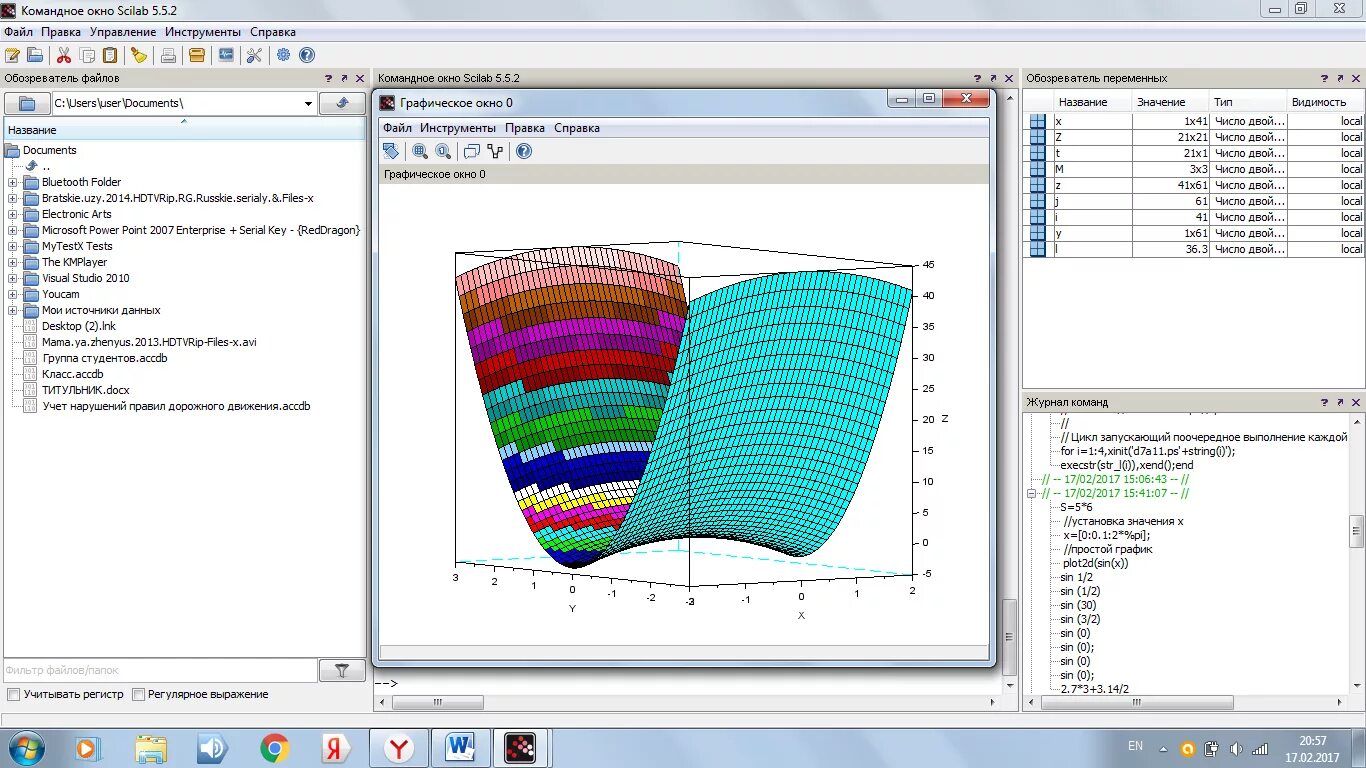
Task: Clear the console with the broom icon
Action: (140, 55)
